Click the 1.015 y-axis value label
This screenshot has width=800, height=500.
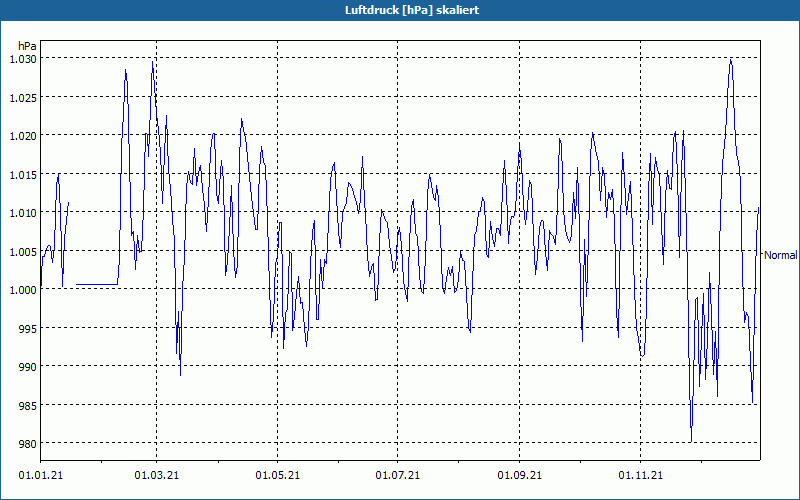[23, 174]
